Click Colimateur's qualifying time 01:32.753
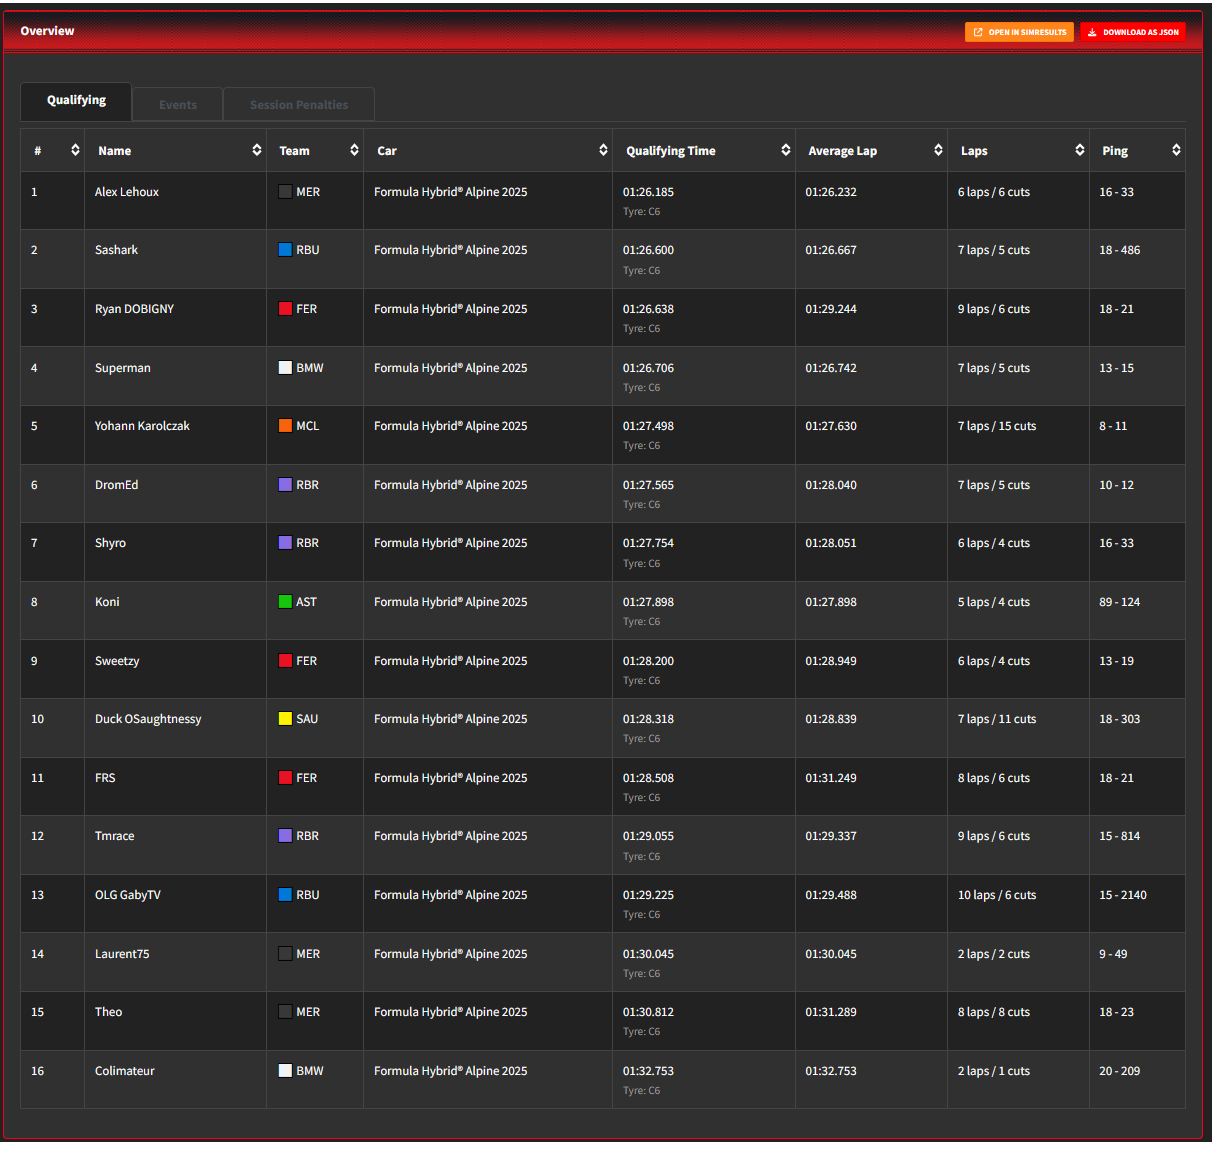Screen dimensions: 1212x1154 coord(648,1071)
